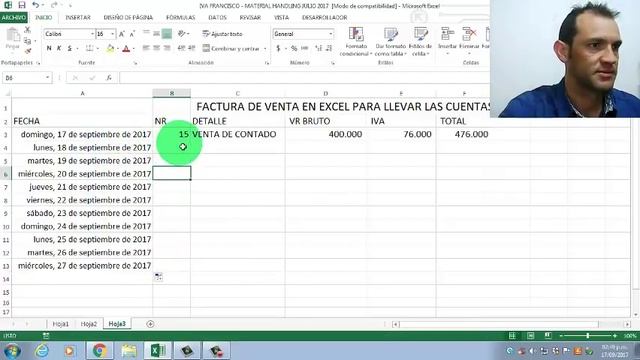The height and width of the screenshot is (360, 640).
Task: Switch to the REVISAR tab
Action: point(250,18)
